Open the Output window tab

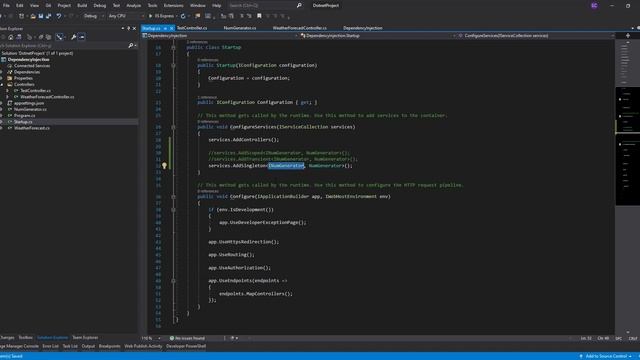88,346
